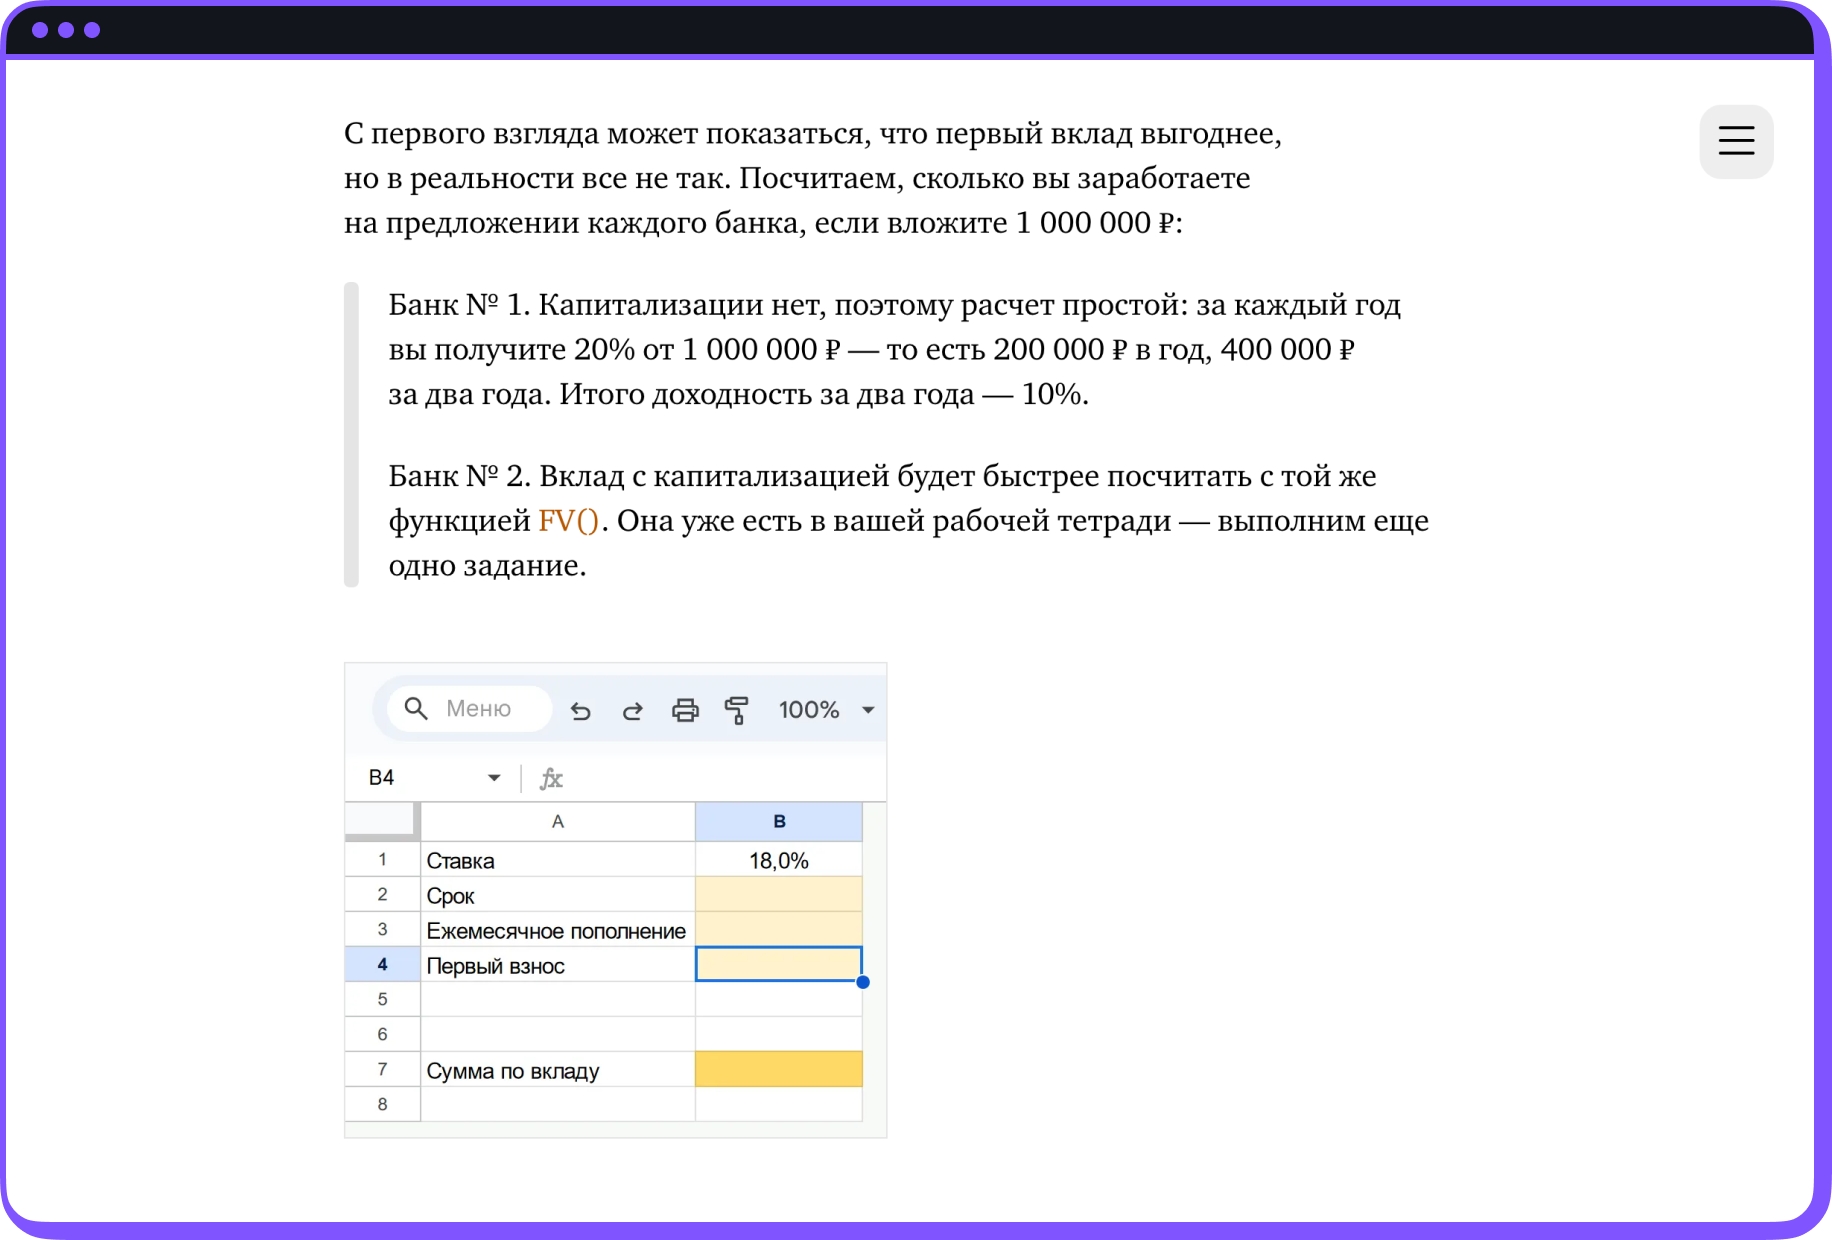Click the fx formula bar icon
Viewport: 1832px width, 1240px height.
pos(551,778)
